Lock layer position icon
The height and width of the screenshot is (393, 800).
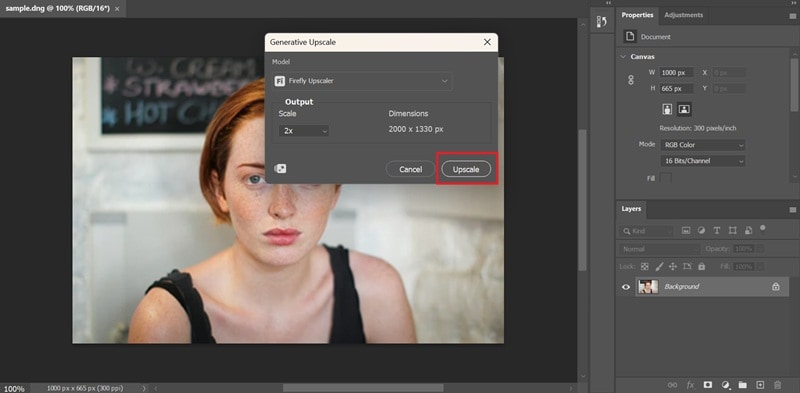pos(672,266)
